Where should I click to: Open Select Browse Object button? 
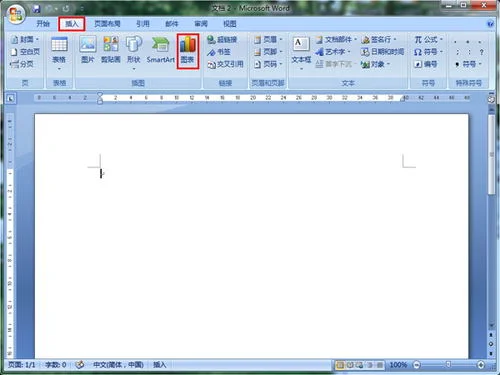click(x=491, y=344)
